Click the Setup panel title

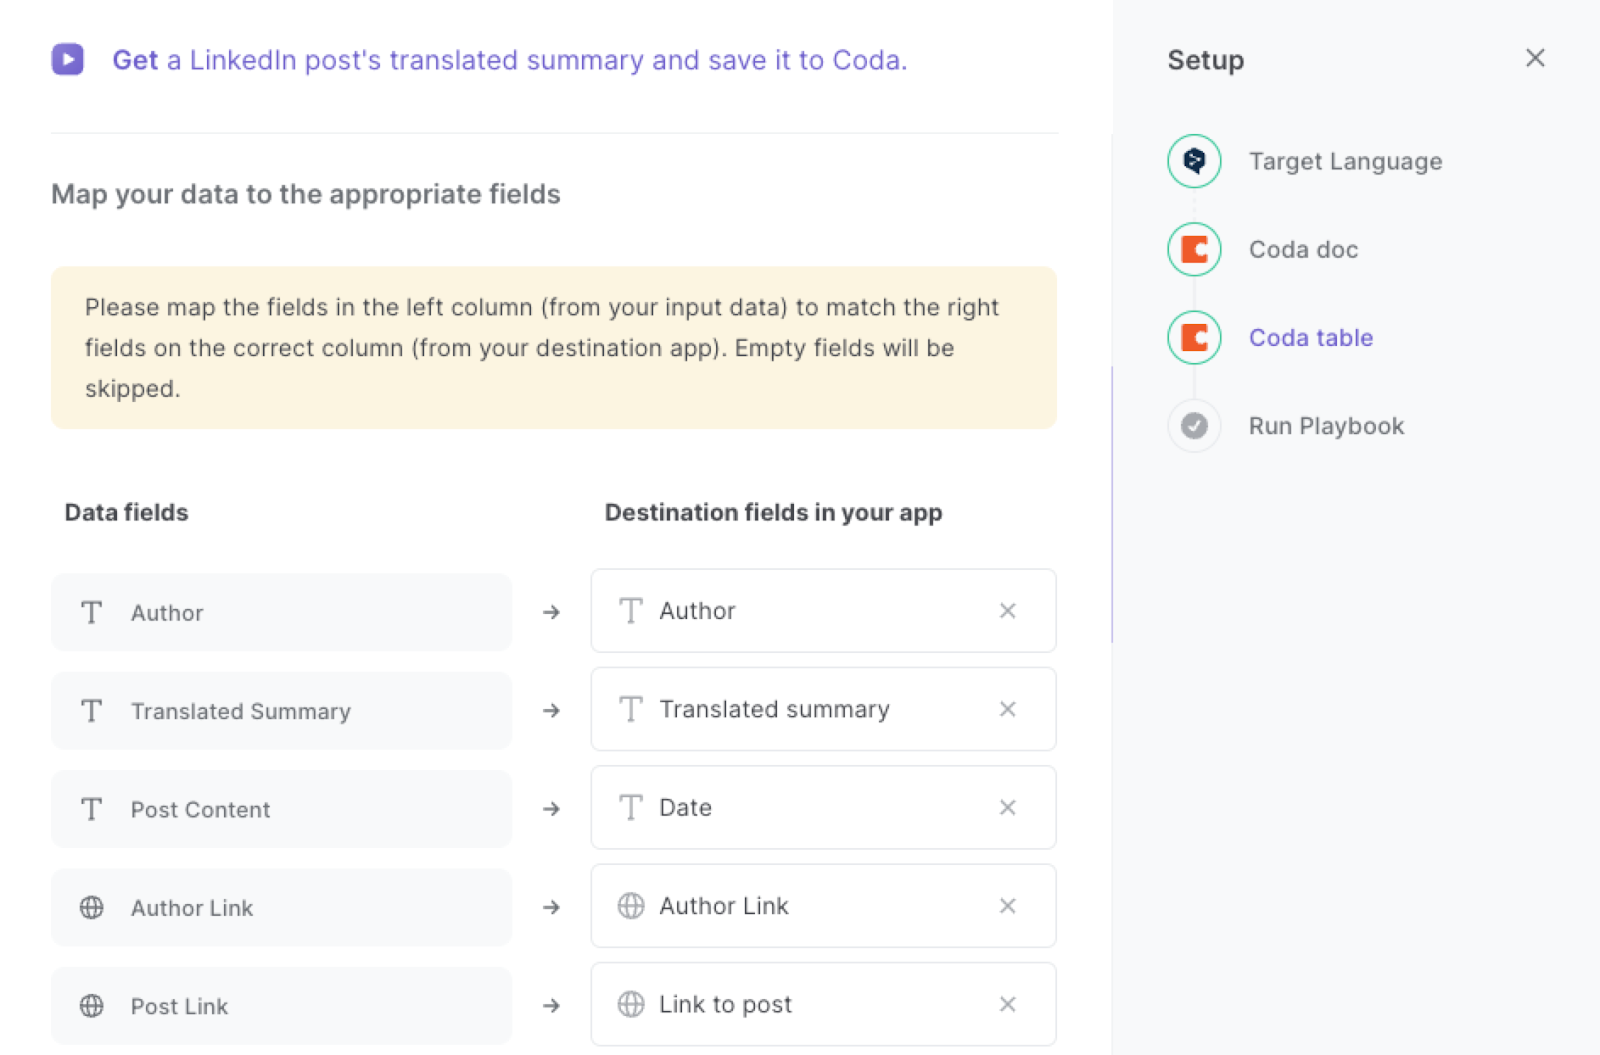(x=1206, y=60)
